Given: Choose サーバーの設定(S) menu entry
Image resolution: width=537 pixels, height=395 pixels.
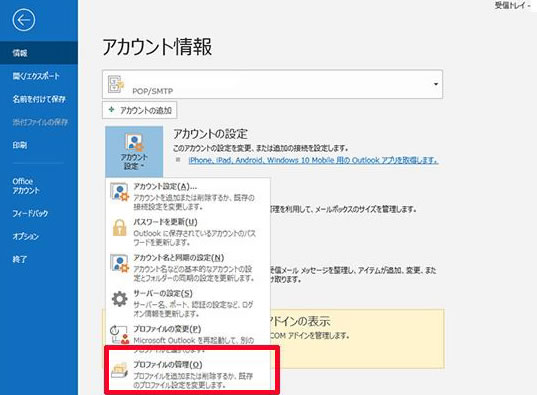Looking at the screenshot, I should point(188,303).
